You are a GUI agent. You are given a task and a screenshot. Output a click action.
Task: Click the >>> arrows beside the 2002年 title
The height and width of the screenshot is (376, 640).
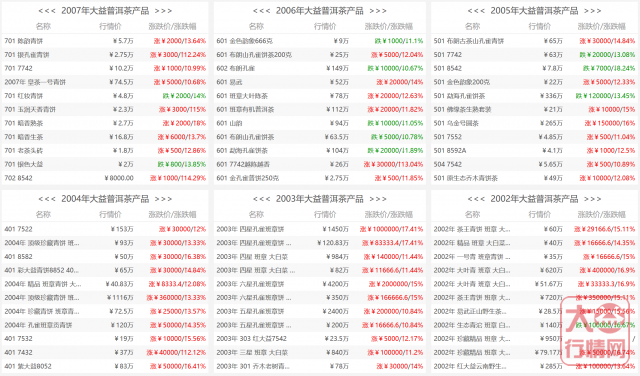pyautogui.click(x=593, y=199)
